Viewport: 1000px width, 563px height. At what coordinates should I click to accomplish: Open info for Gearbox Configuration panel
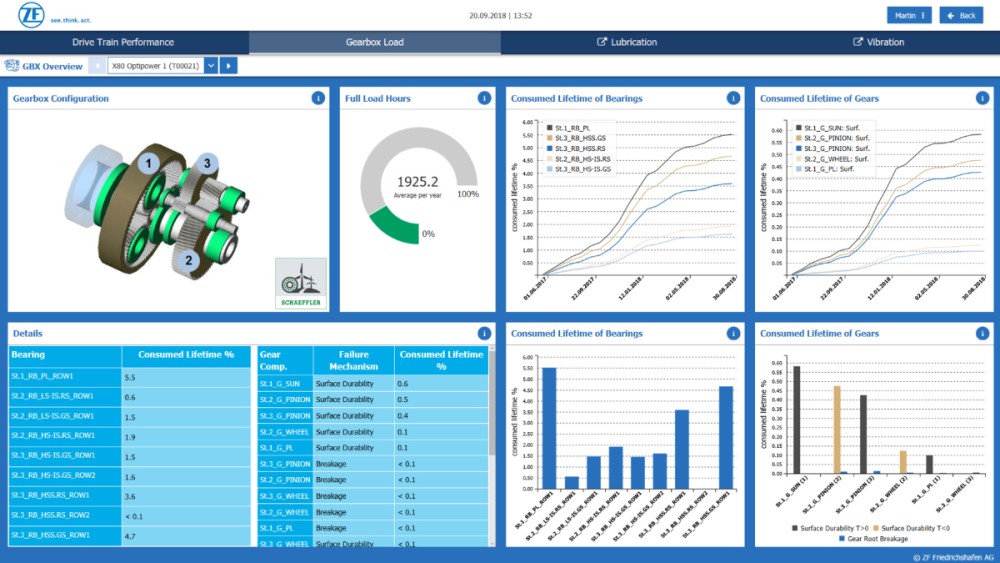pos(318,98)
